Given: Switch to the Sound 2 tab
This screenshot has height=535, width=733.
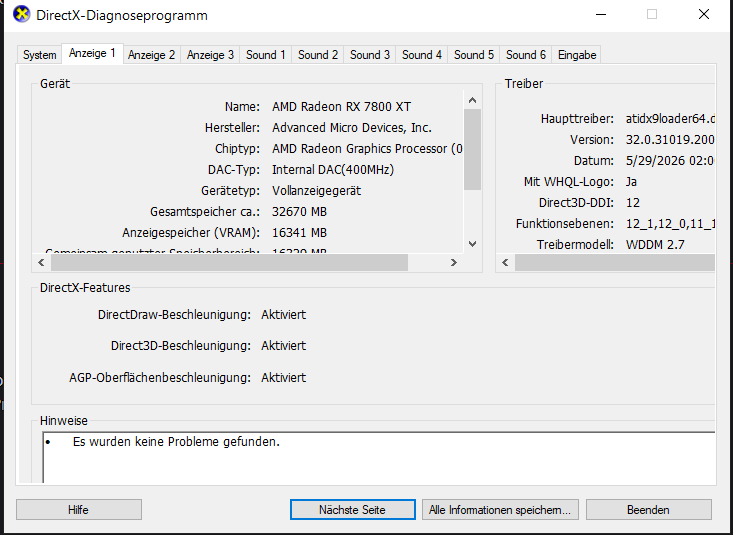Looking at the screenshot, I should [318, 55].
